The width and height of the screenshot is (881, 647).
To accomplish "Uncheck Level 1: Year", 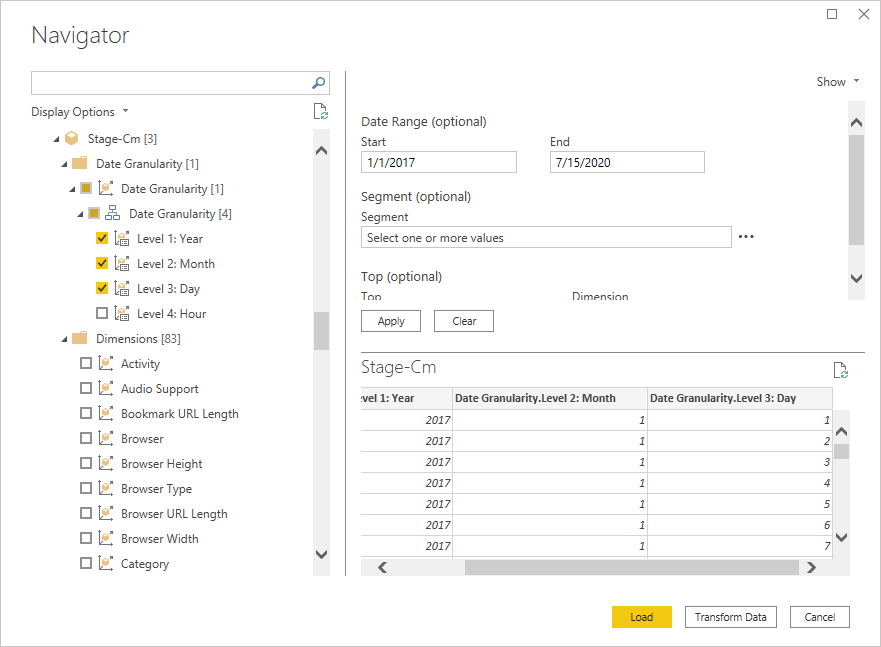I will [102, 238].
